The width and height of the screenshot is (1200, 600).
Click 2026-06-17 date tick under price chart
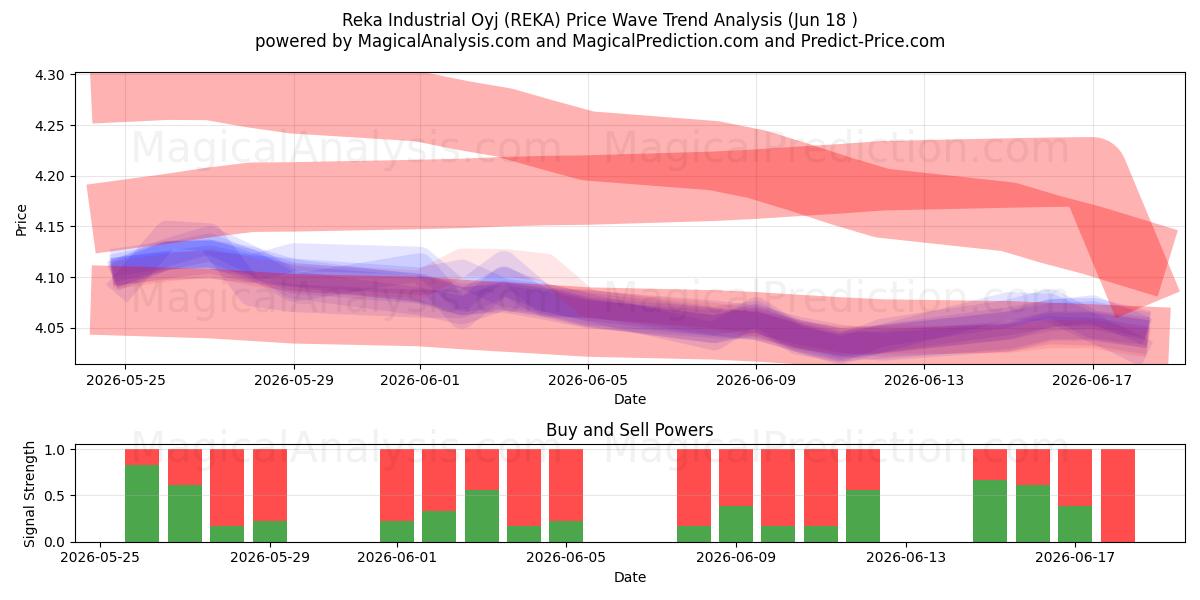point(1093,380)
